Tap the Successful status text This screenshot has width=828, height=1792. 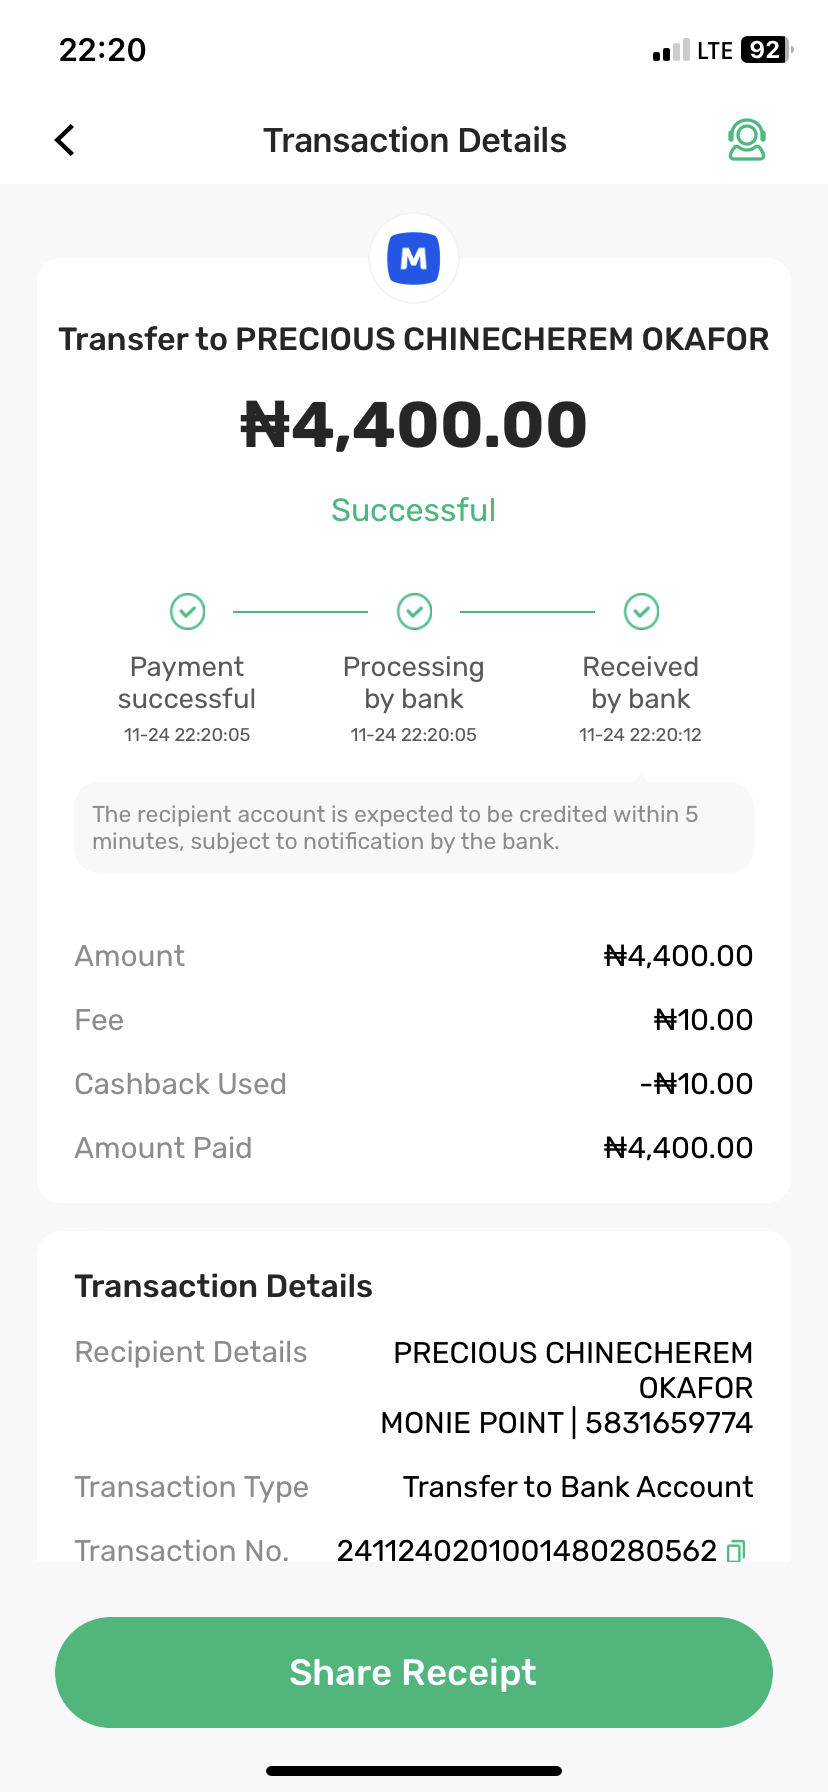click(414, 510)
